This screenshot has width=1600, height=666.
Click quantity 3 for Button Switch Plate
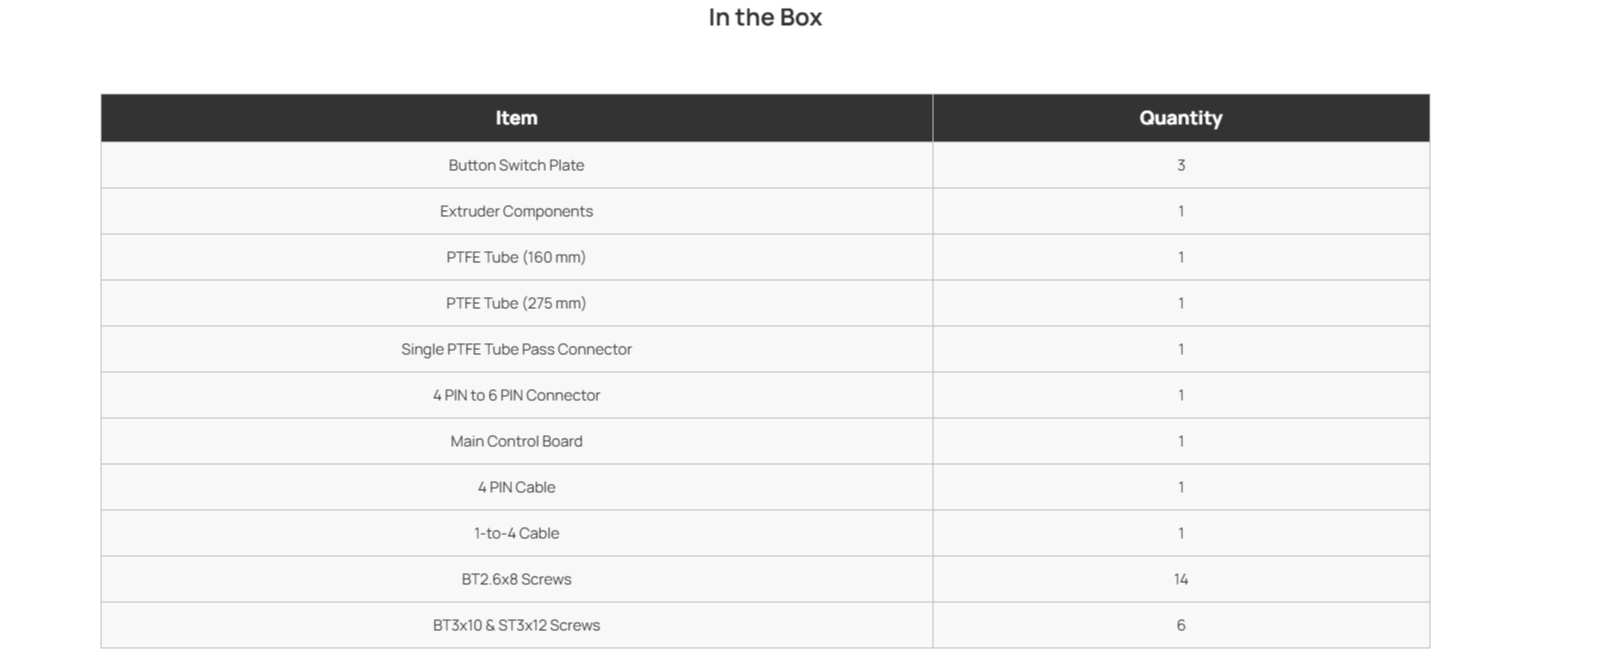(x=1181, y=165)
